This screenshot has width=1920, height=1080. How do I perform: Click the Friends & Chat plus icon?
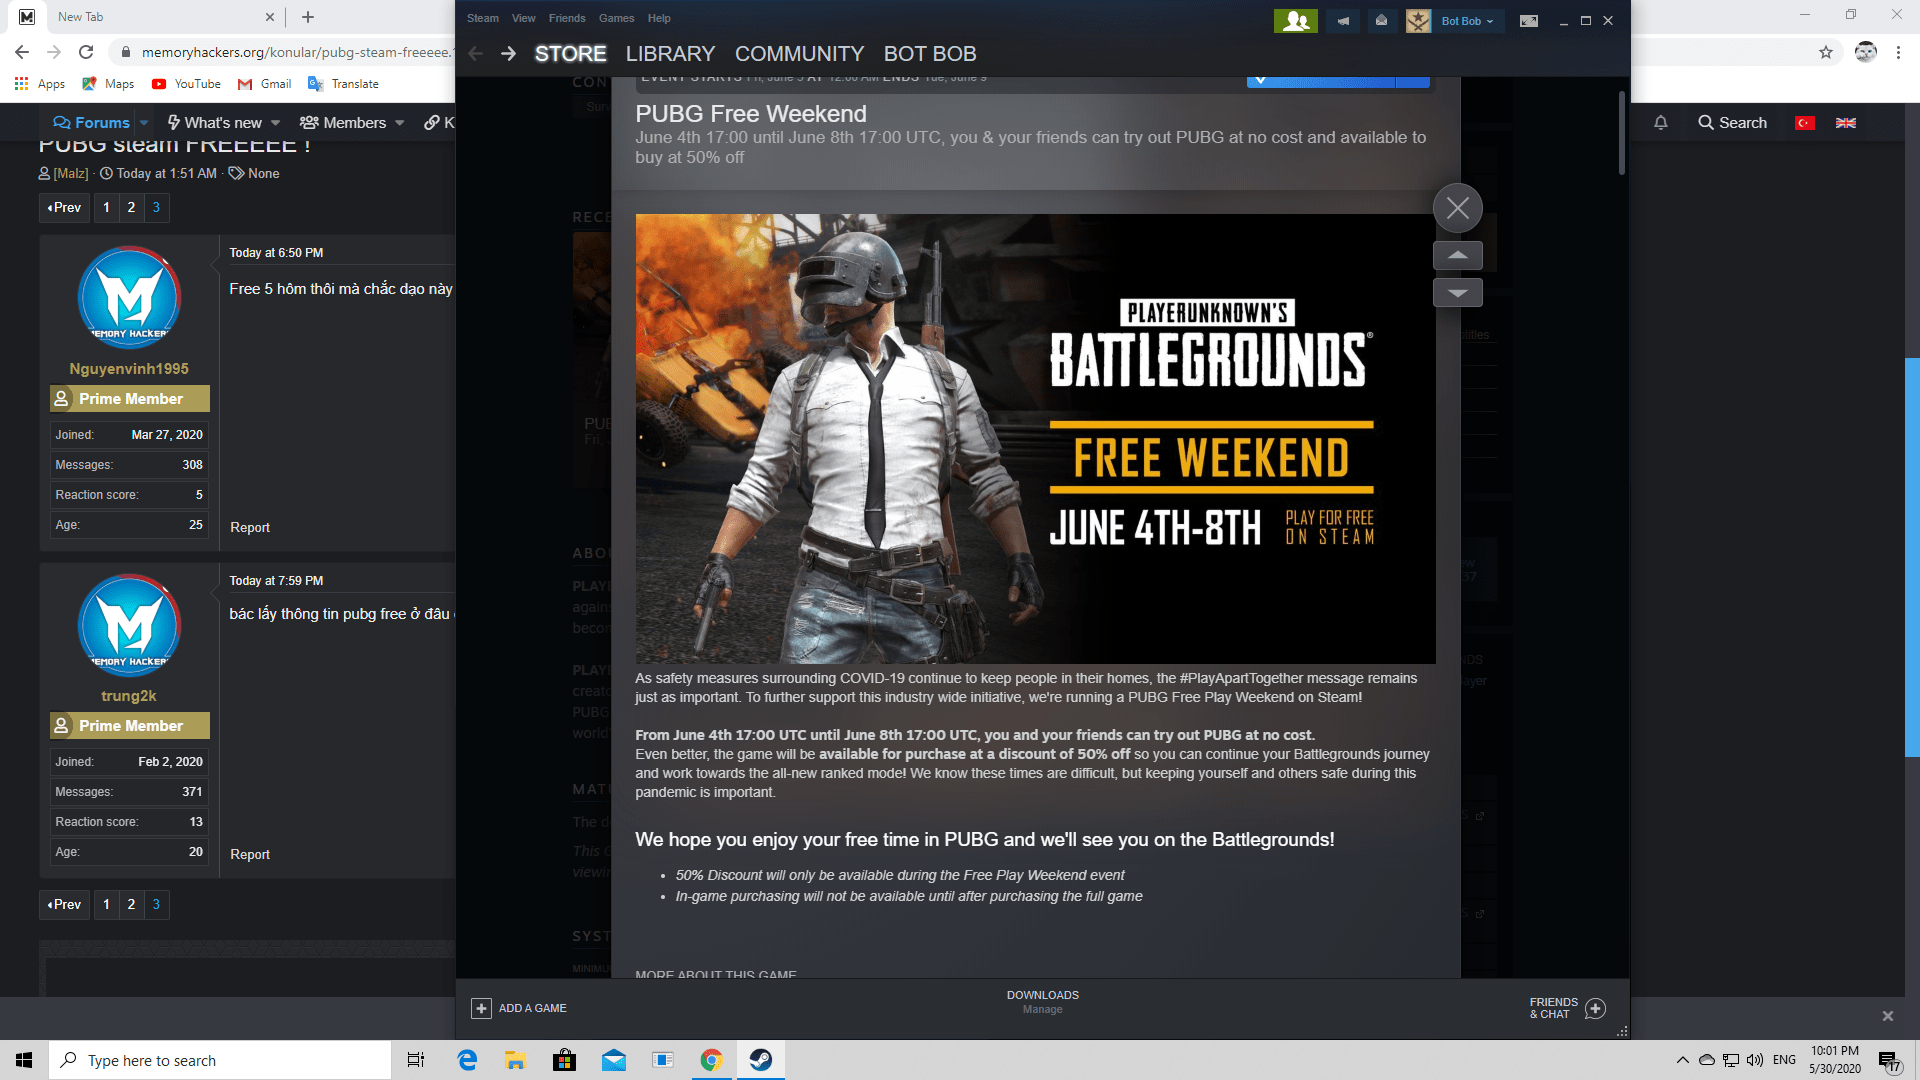click(x=1596, y=1008)
